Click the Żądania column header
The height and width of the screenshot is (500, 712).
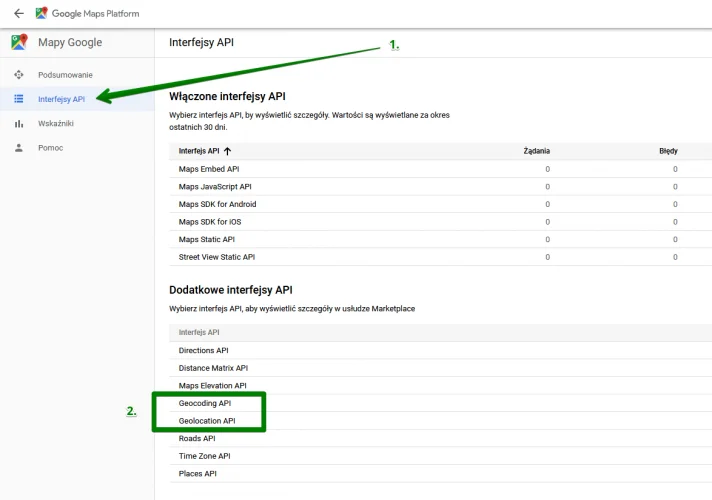click(x=536, y=151)
